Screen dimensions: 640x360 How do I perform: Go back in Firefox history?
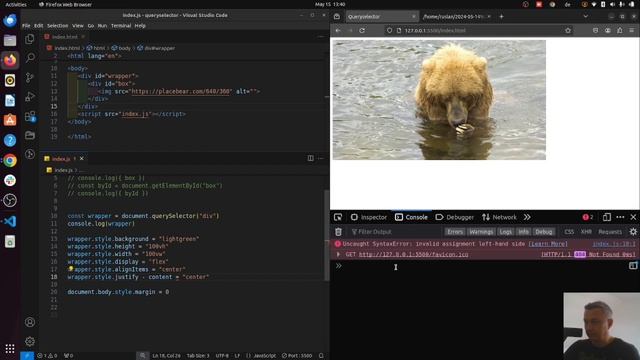point(338,30)
